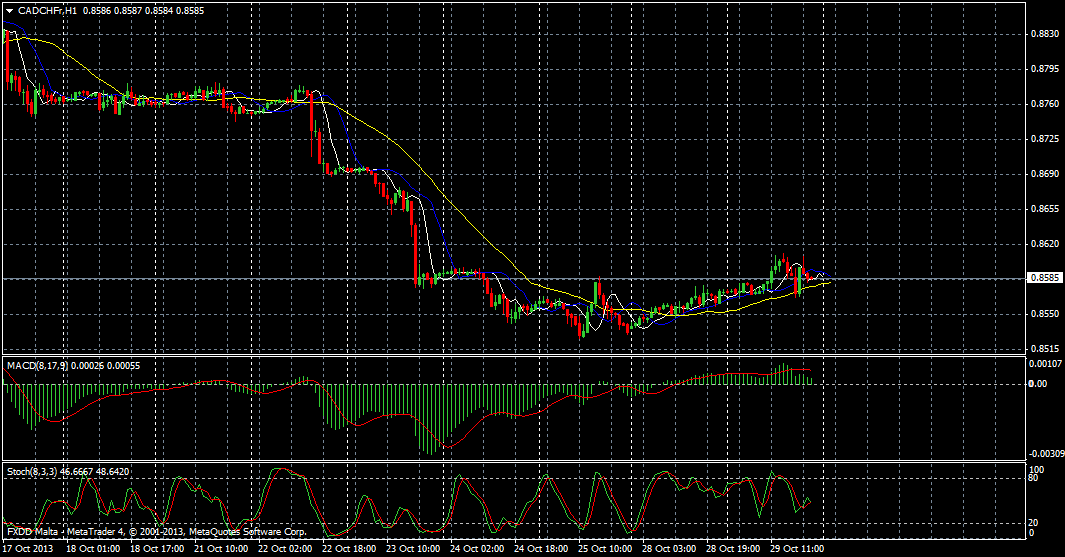The width and height of the screenshot is (1065, 557).
Task: Click the MACD zero line 0.00 label
Action: click(1038, 383)
